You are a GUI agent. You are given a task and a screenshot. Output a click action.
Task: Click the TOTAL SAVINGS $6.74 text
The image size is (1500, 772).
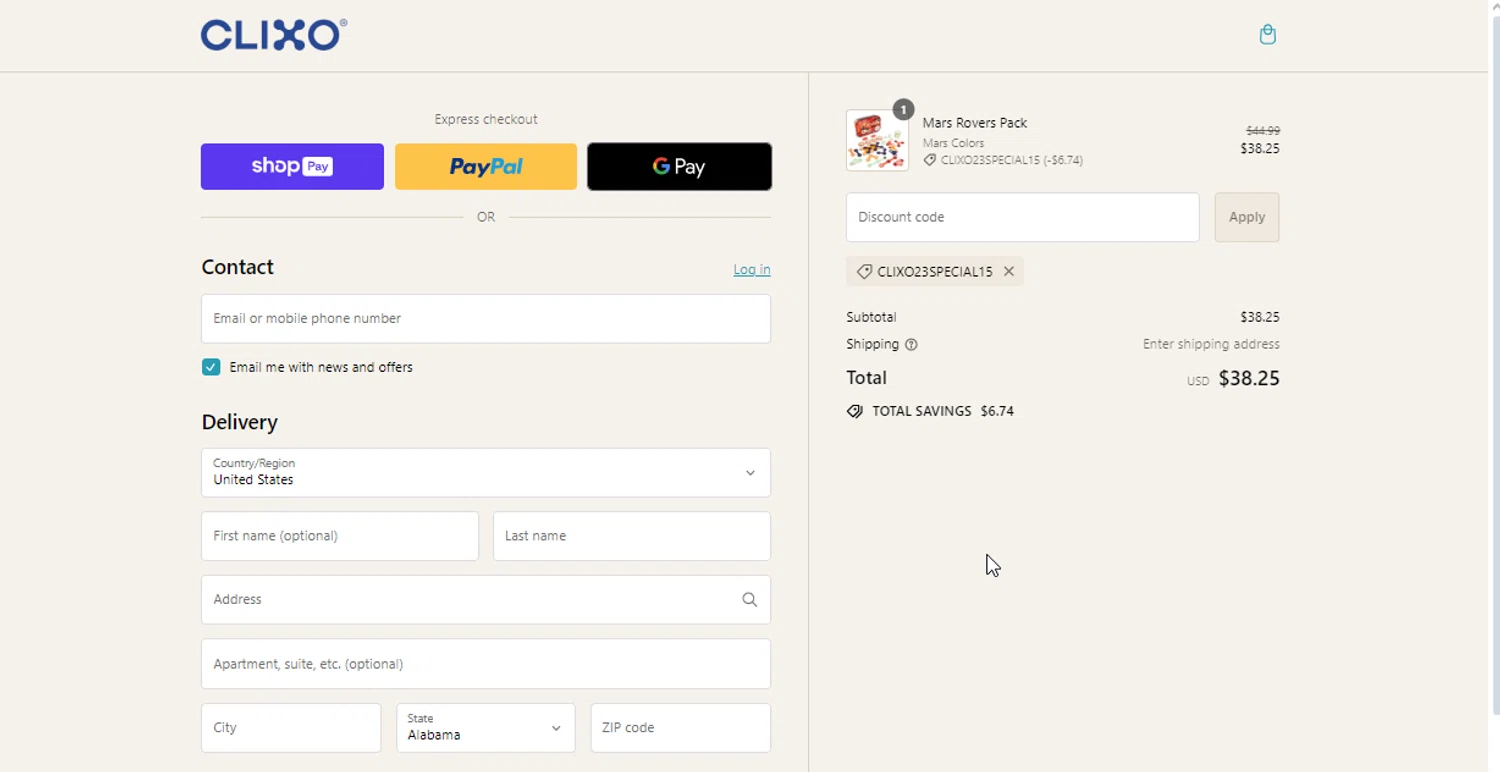[943, 411]
